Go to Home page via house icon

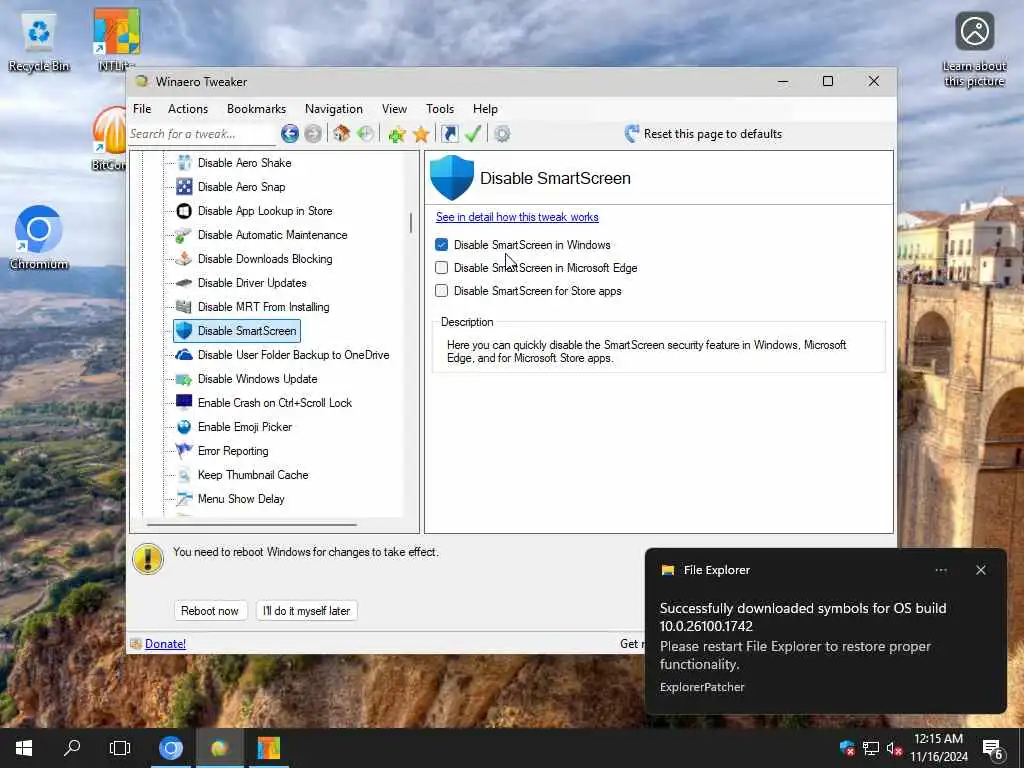(x=341, y=134)
